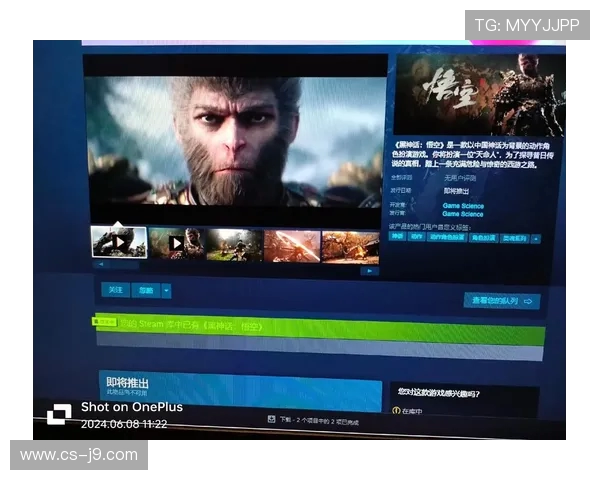Select the fifth tag before plus button

(x=515, y=238)
